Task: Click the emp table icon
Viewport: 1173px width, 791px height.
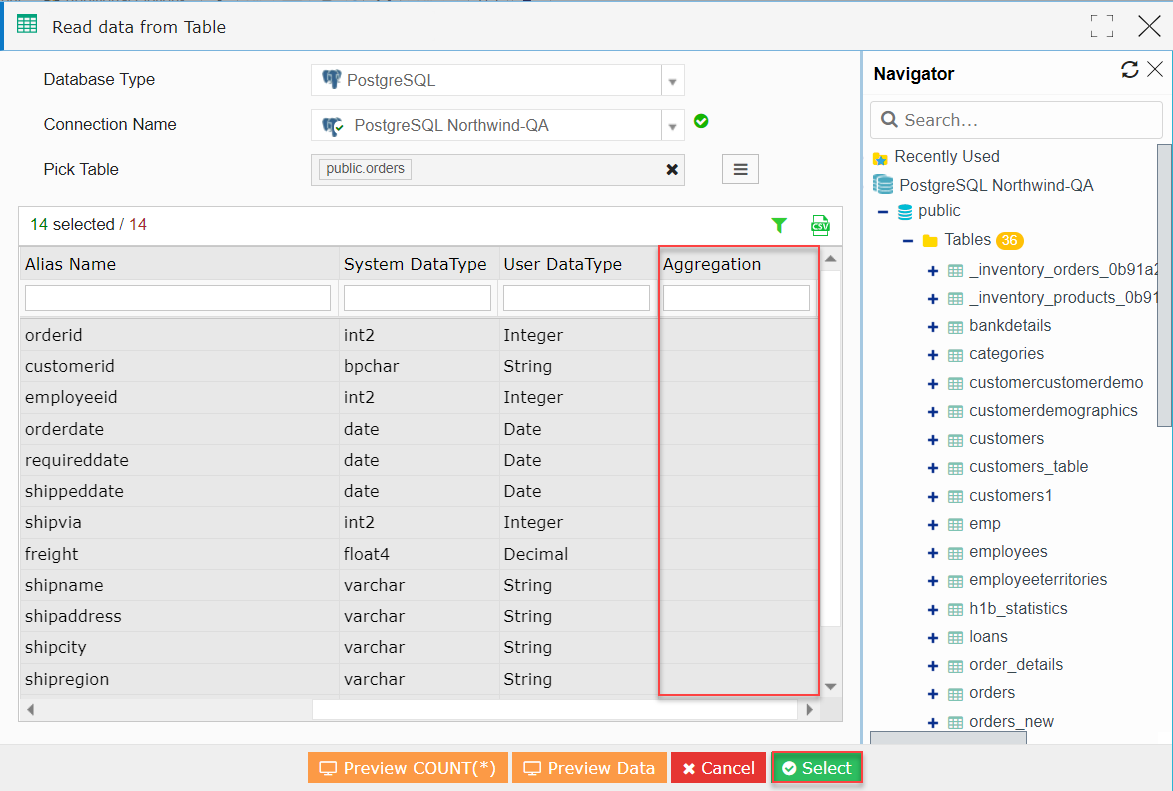Action: tap(955, 525)
